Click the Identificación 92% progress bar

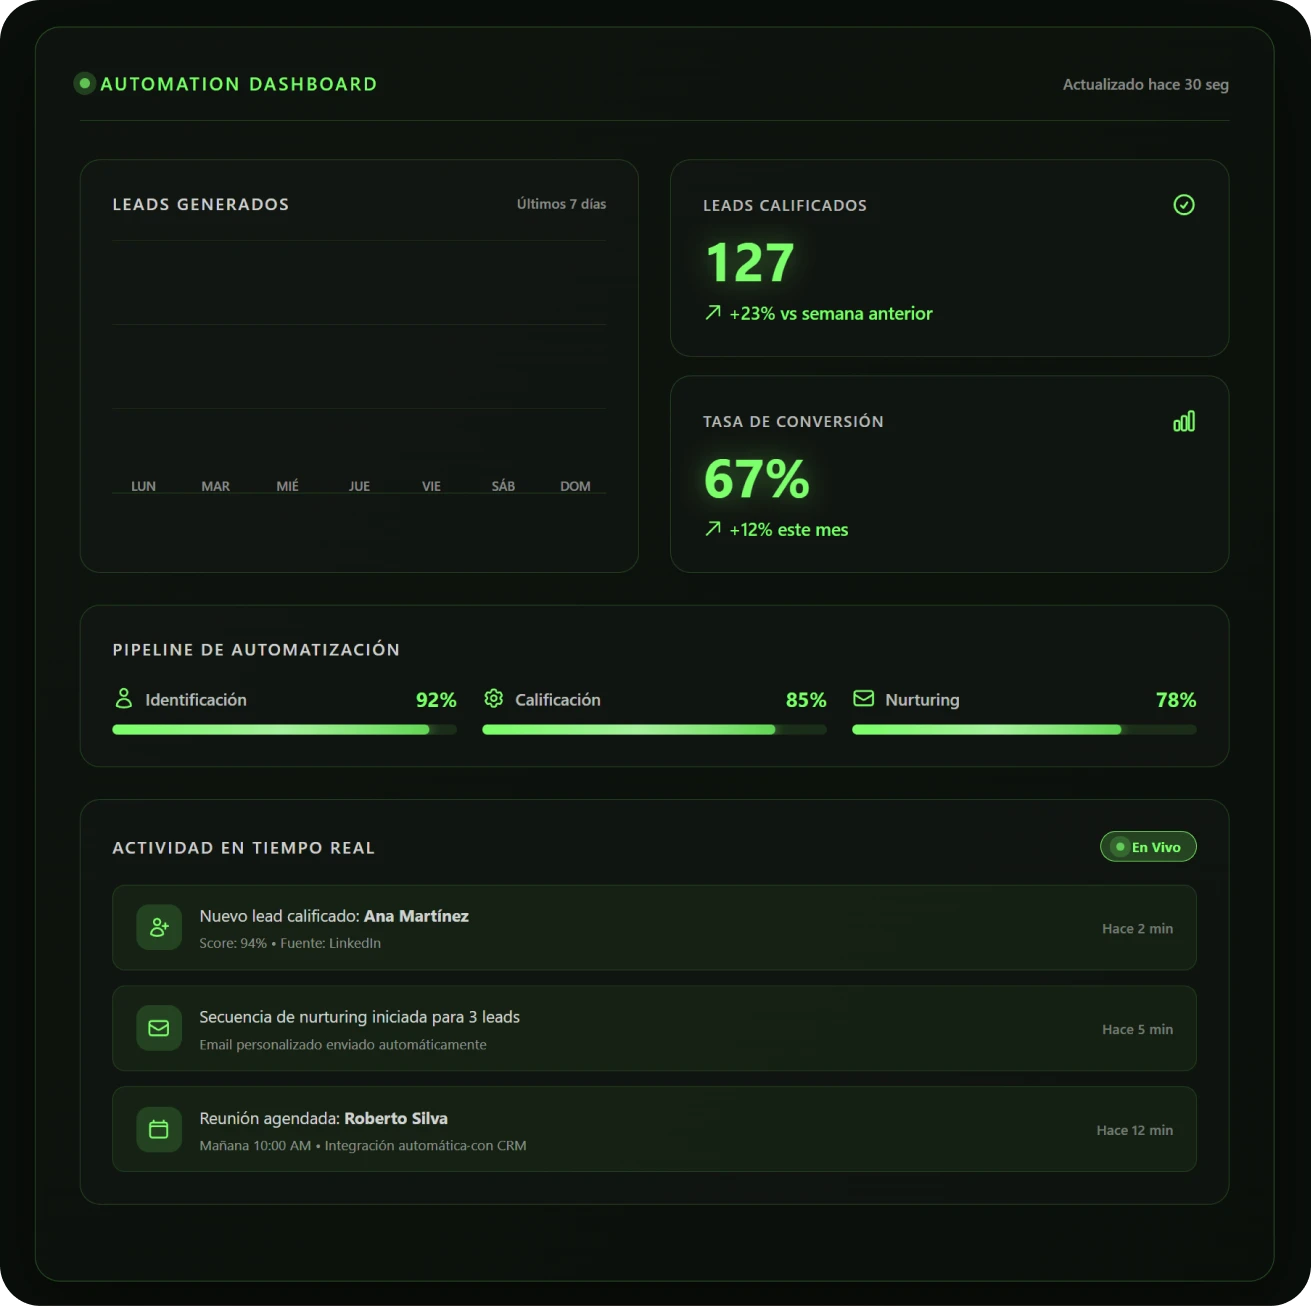[284, 729]
